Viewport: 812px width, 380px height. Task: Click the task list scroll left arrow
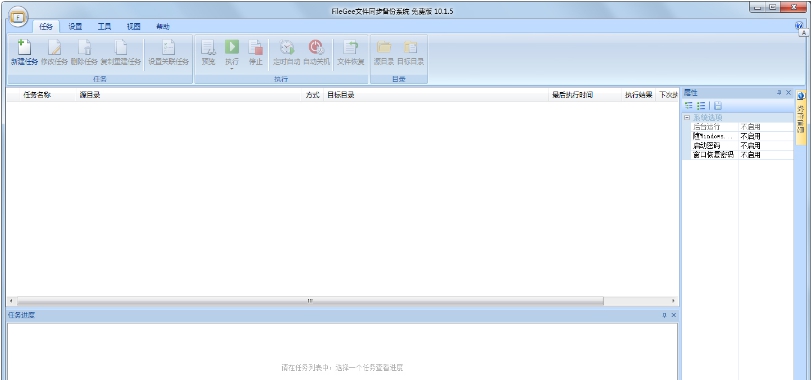click(x=11, y=301)
